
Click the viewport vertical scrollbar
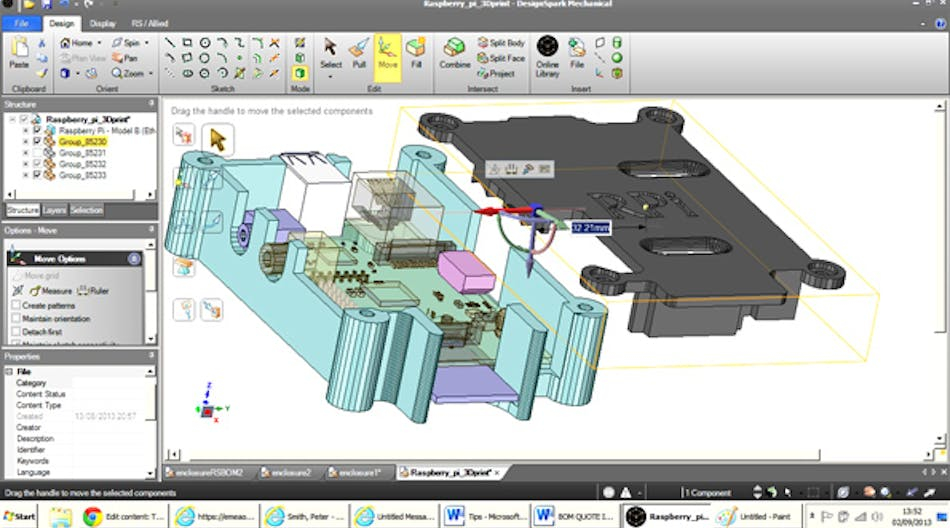tap(939, 273)
